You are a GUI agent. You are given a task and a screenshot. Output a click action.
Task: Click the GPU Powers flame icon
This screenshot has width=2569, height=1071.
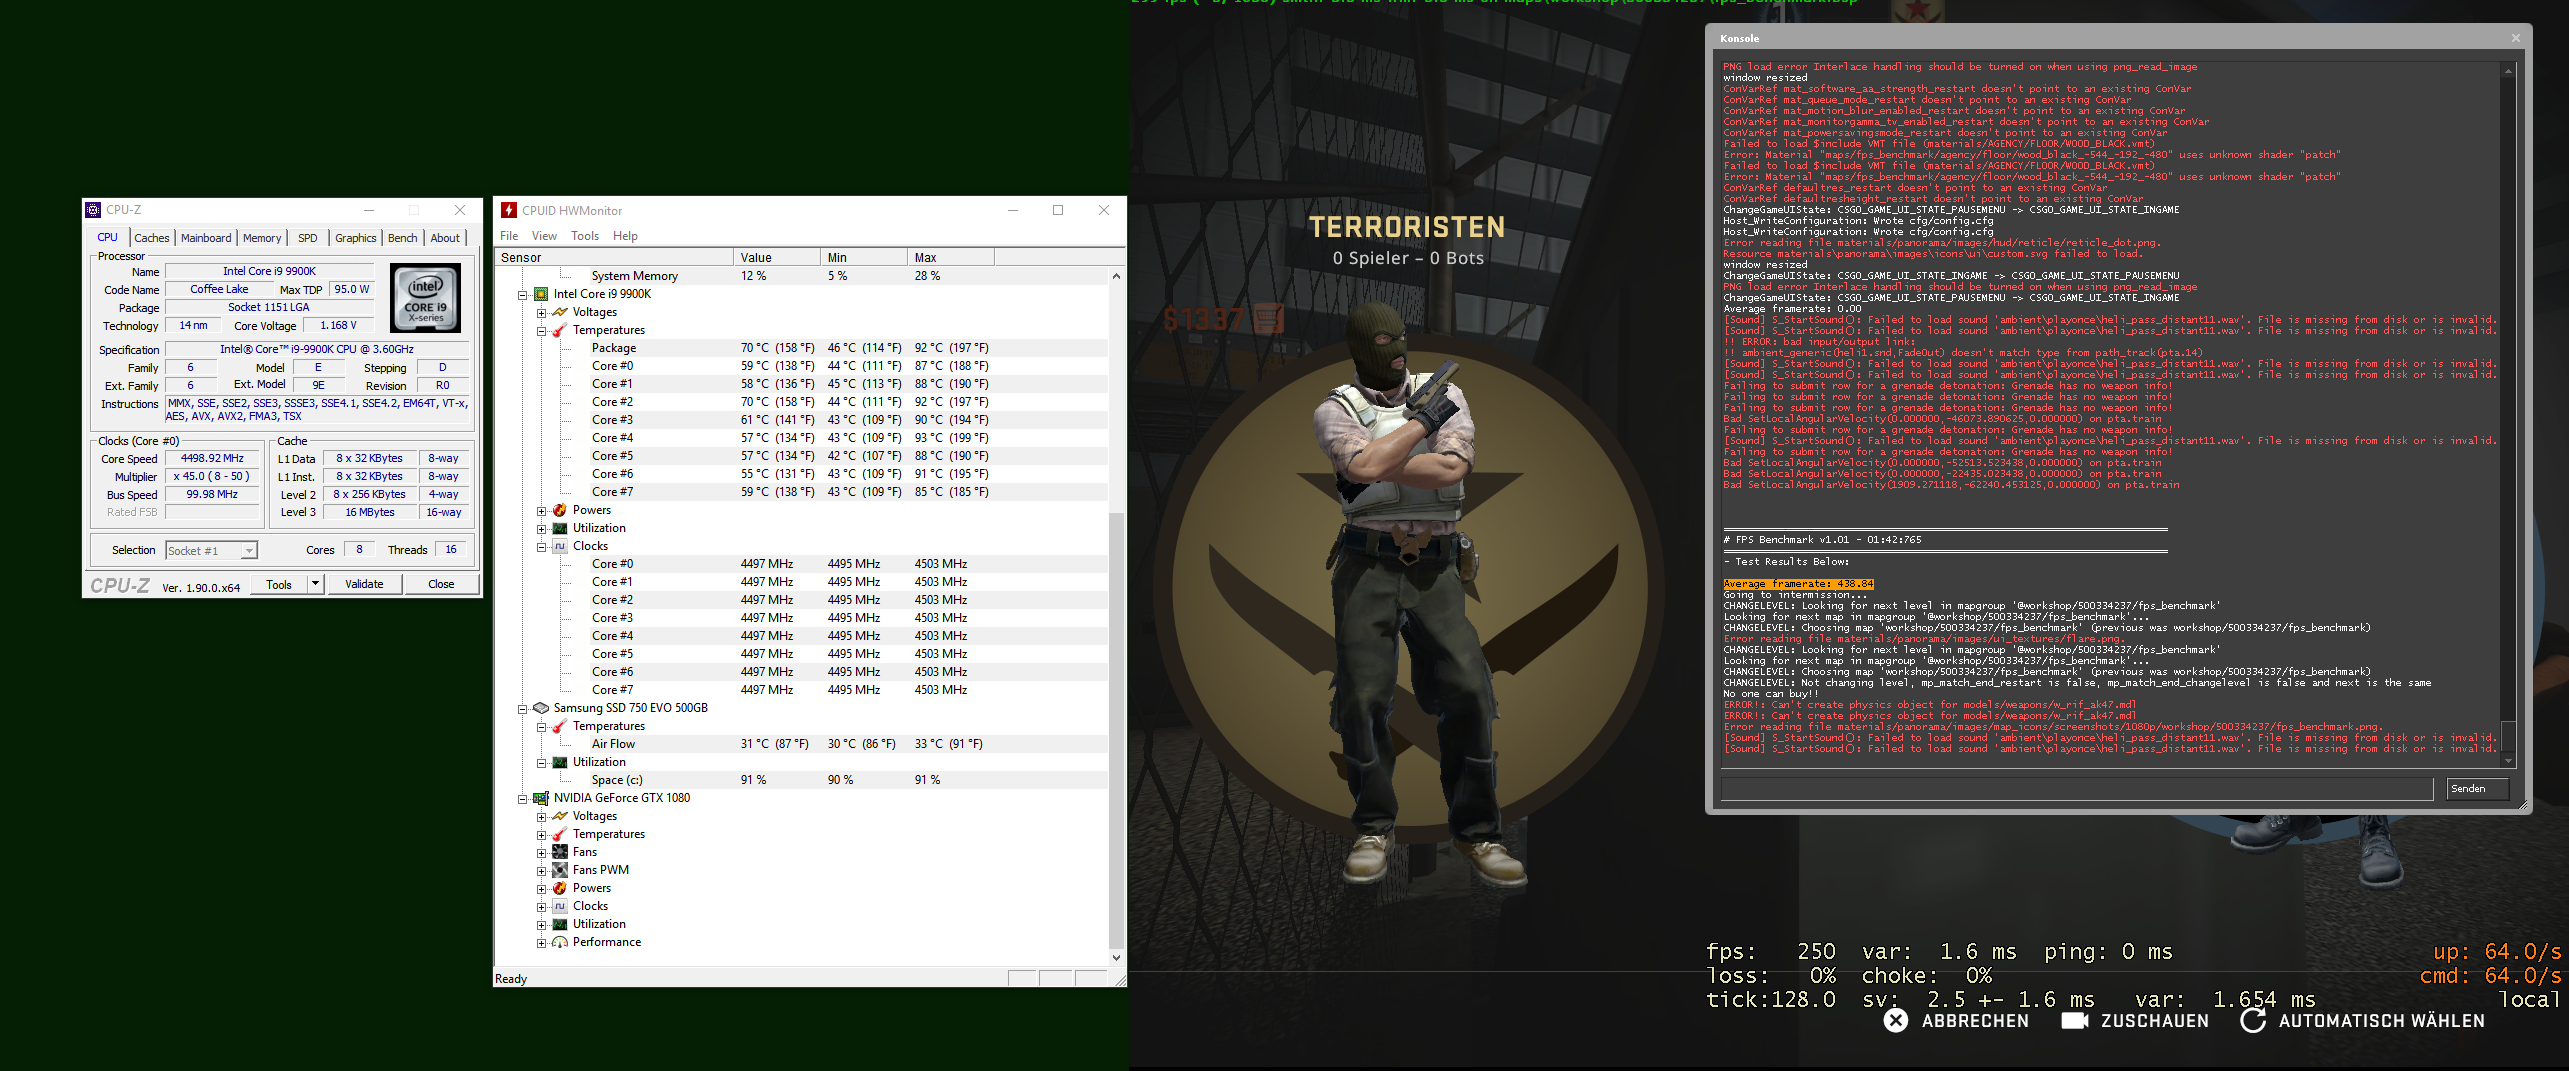[560, 888]
